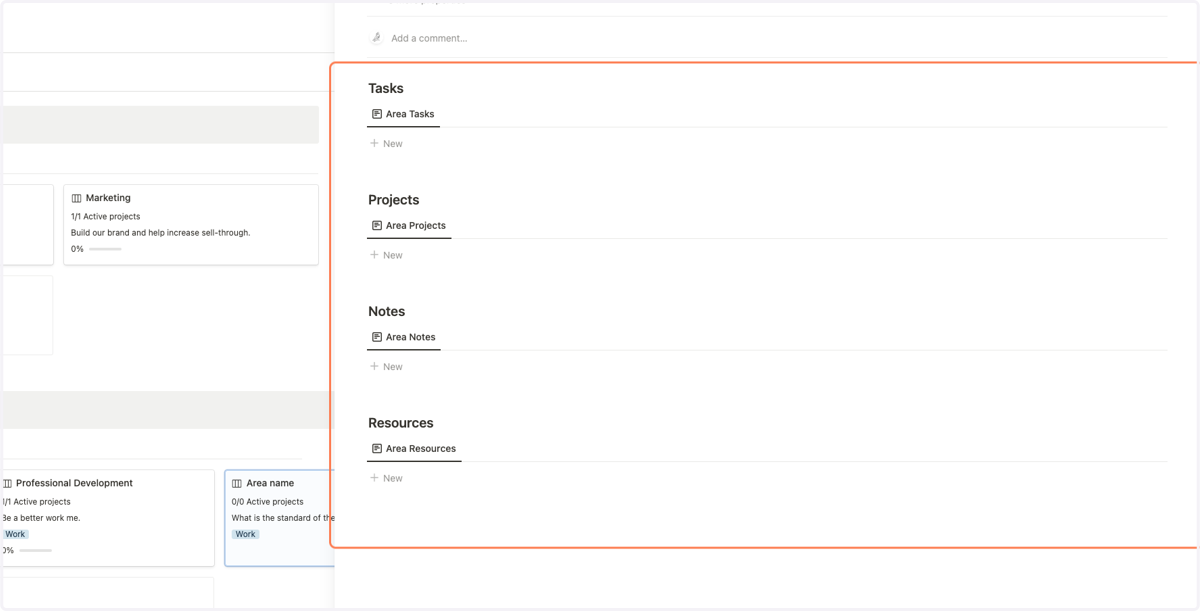This screenshot has width=1200, height=611.
Task: Click the Area Projects tab icon
Action: point(377,226)
